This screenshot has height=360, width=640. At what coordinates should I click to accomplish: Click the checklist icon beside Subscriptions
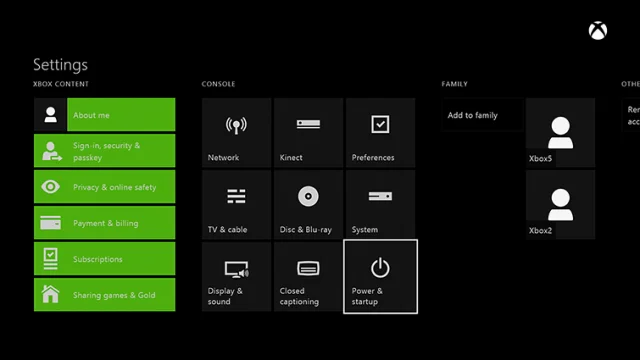[51, 259]
